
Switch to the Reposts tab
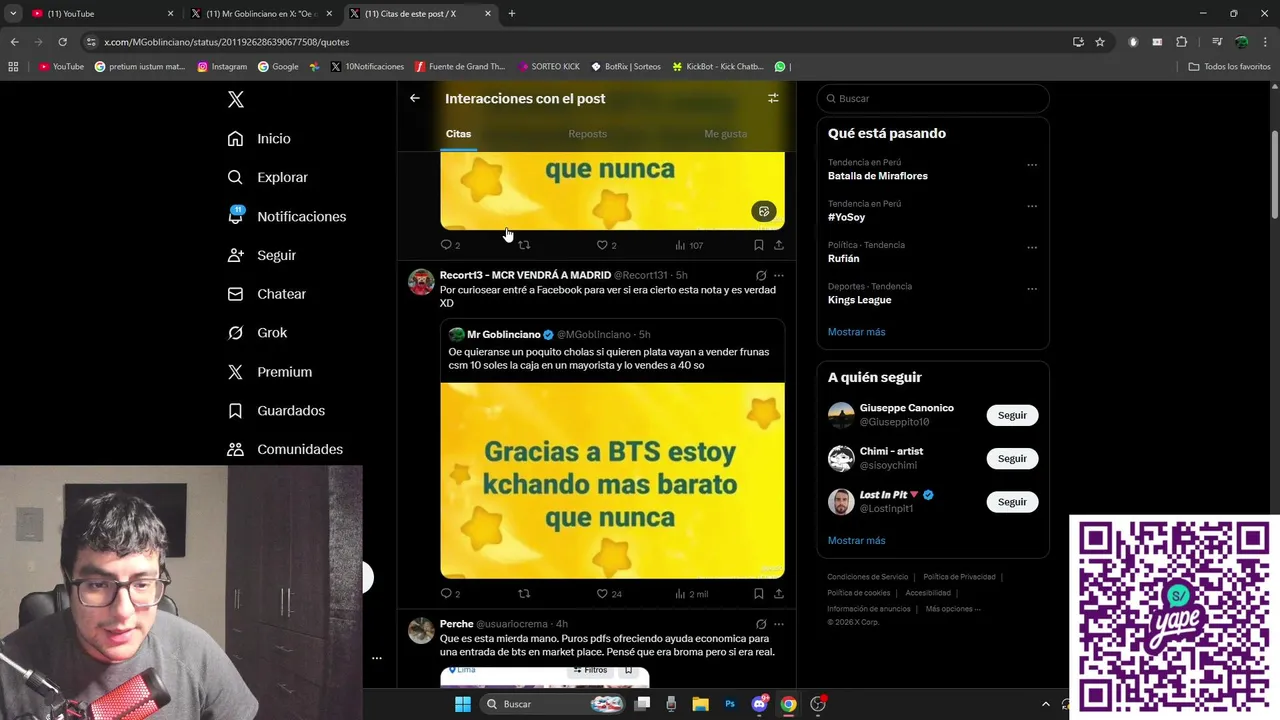click(587, 134)
